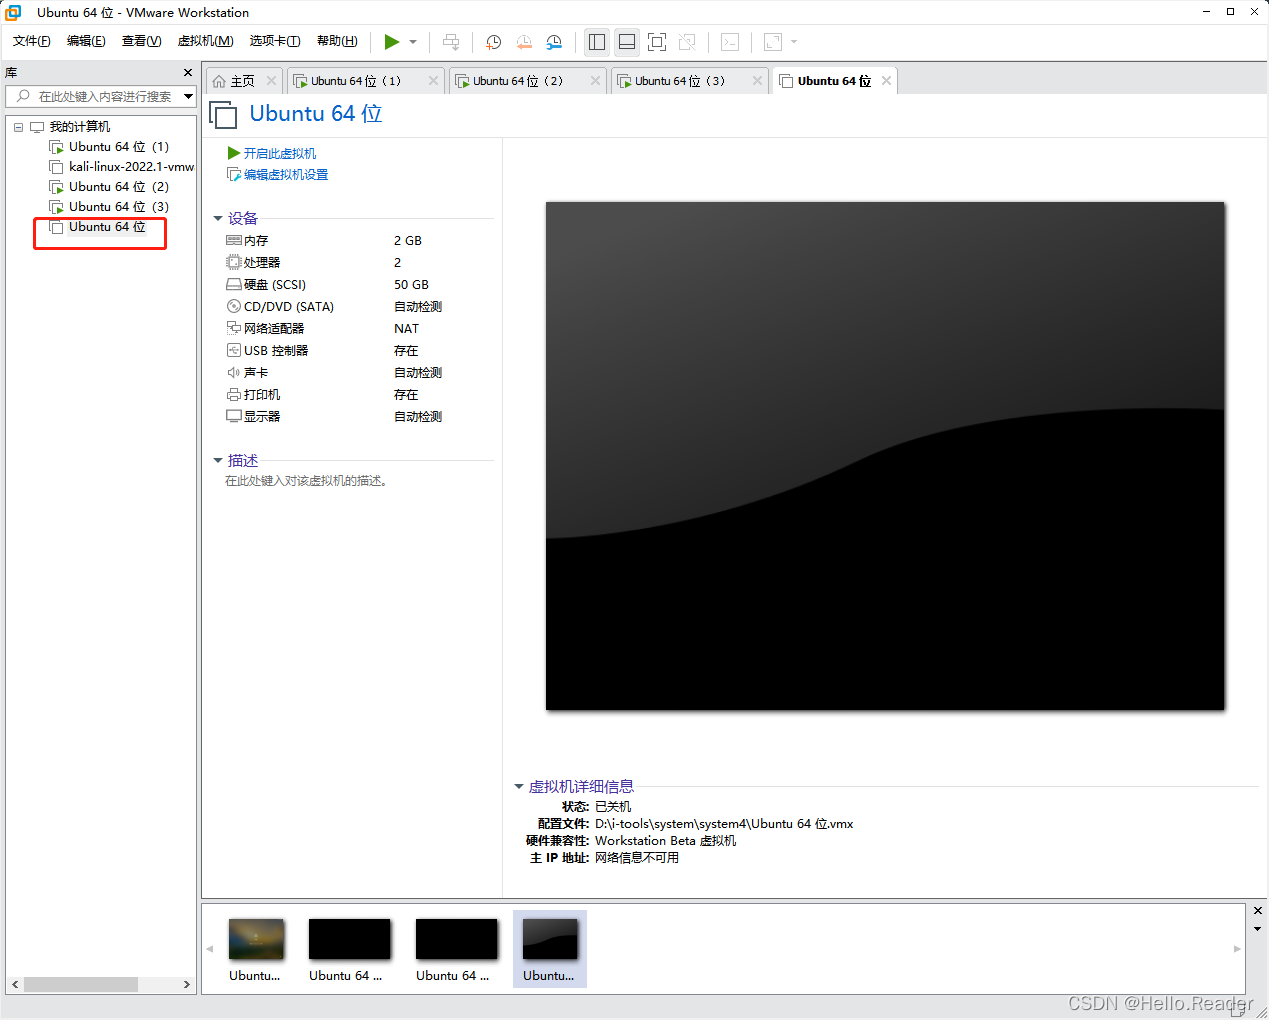Click the 内存 memory device row
This screenshot has width=1269, height=1020.
pyautogui.click(x=334, y=241)
